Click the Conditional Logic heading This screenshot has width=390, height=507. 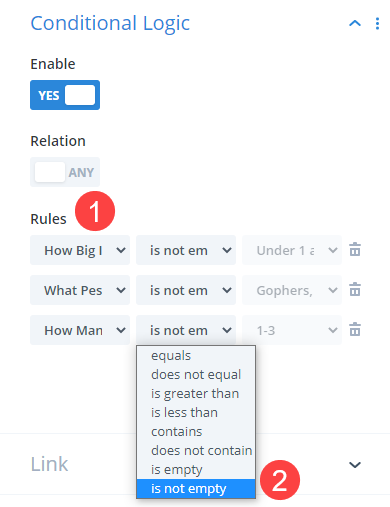point(110,24)
